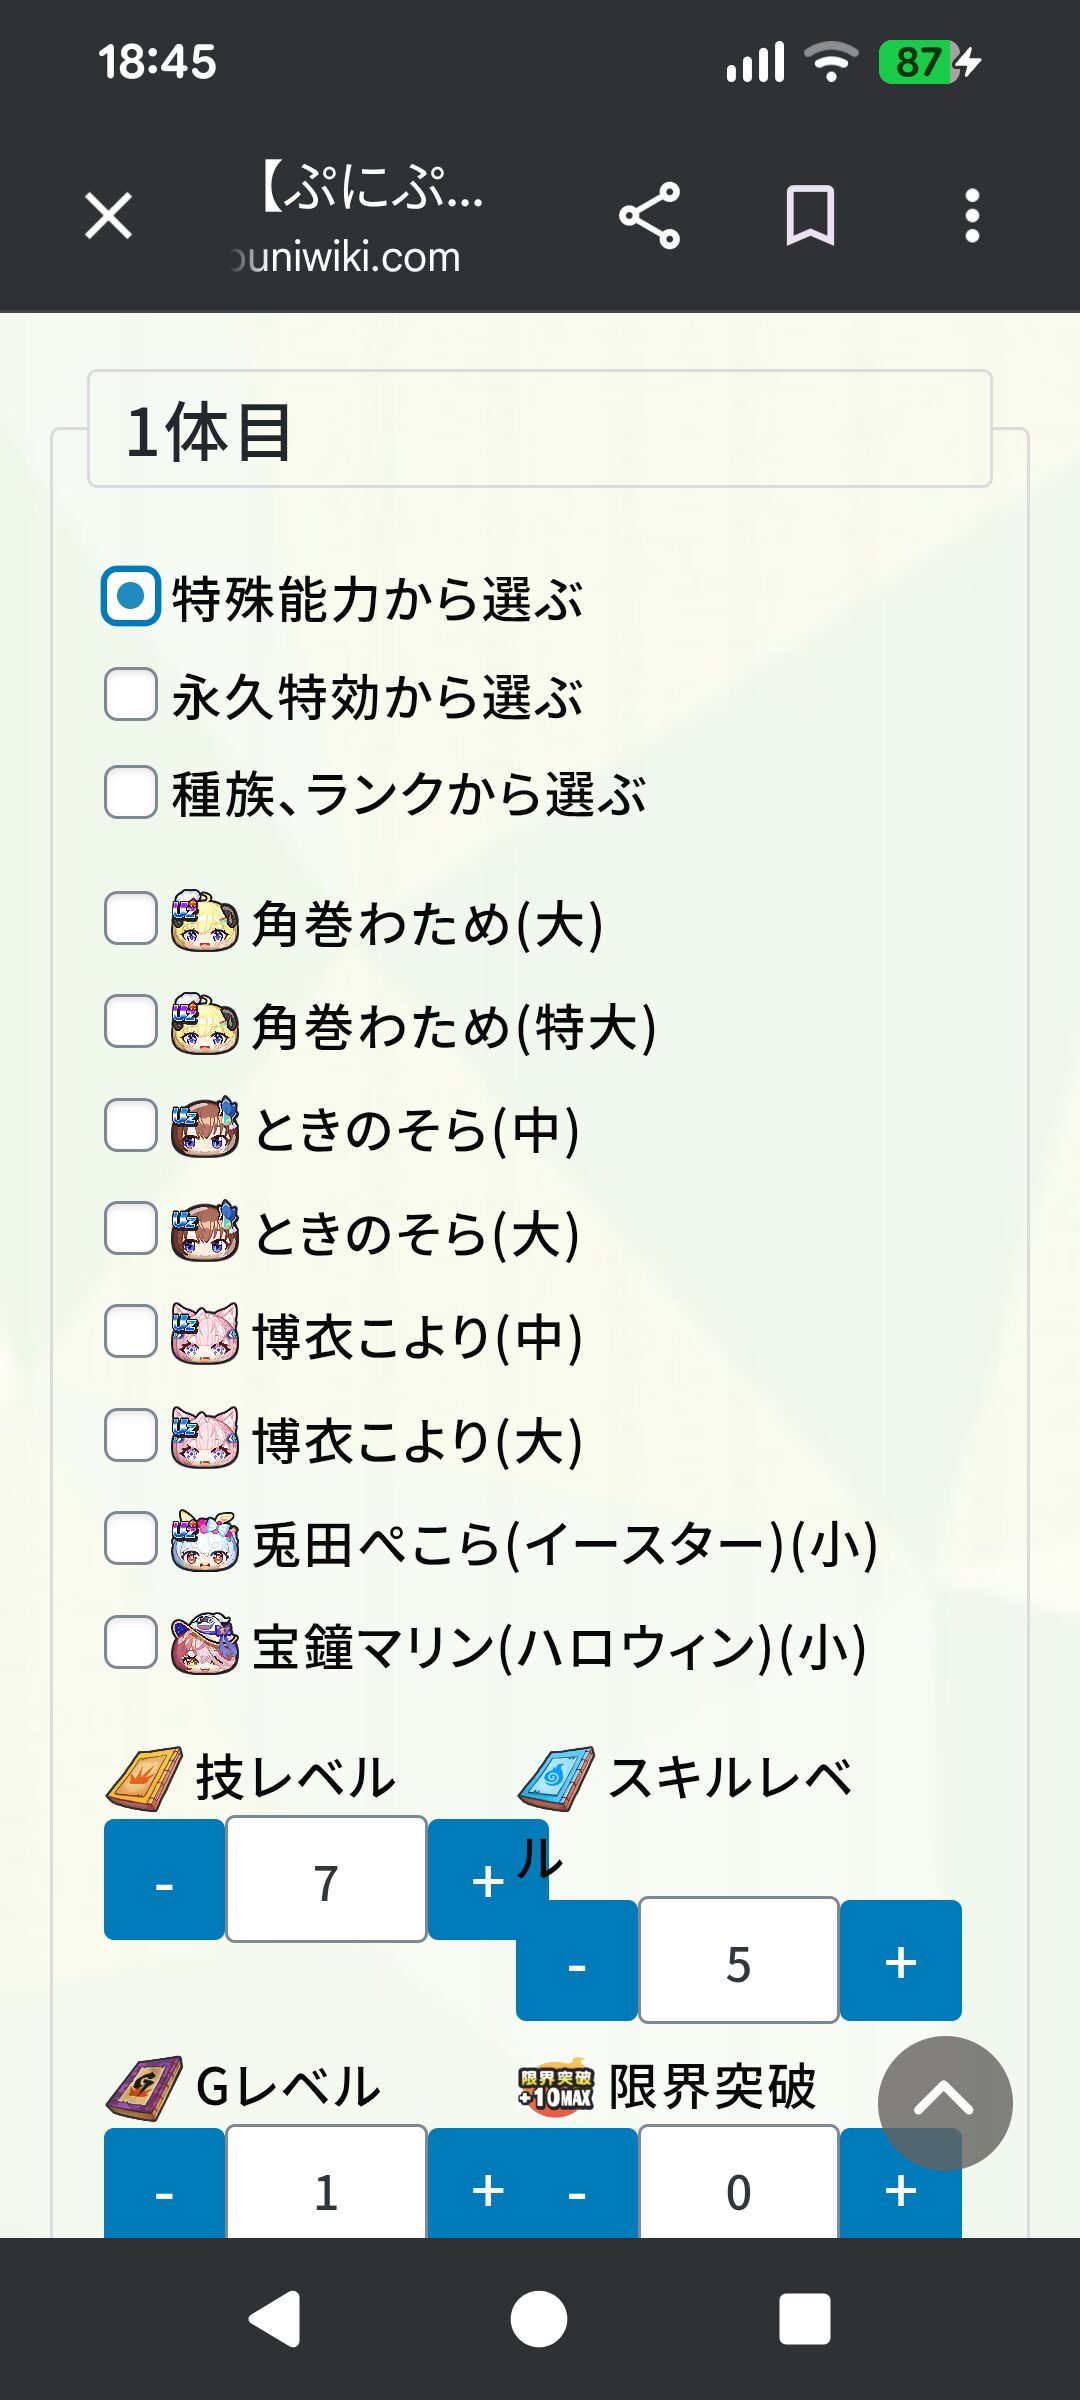Click the スキルレベル value field showing 5

[739, 1961]
